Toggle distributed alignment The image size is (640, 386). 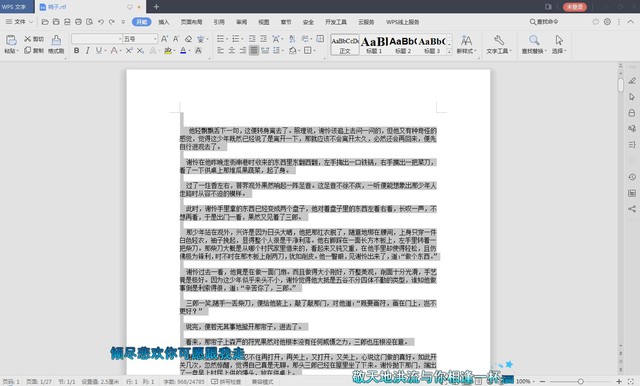tap(265, 51)
